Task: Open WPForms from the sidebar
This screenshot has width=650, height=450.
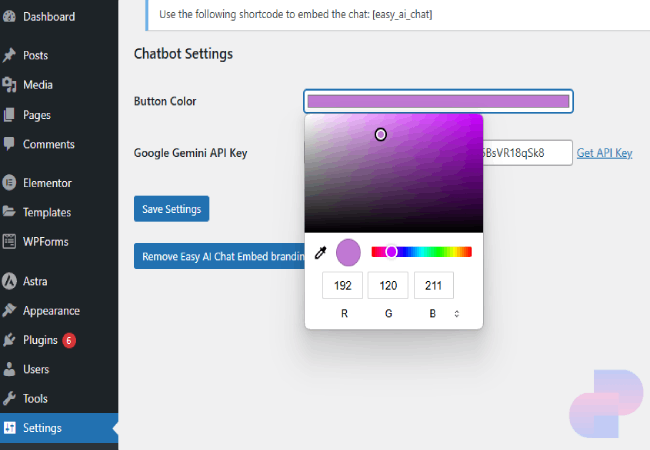Action: (x=46, y=242)
